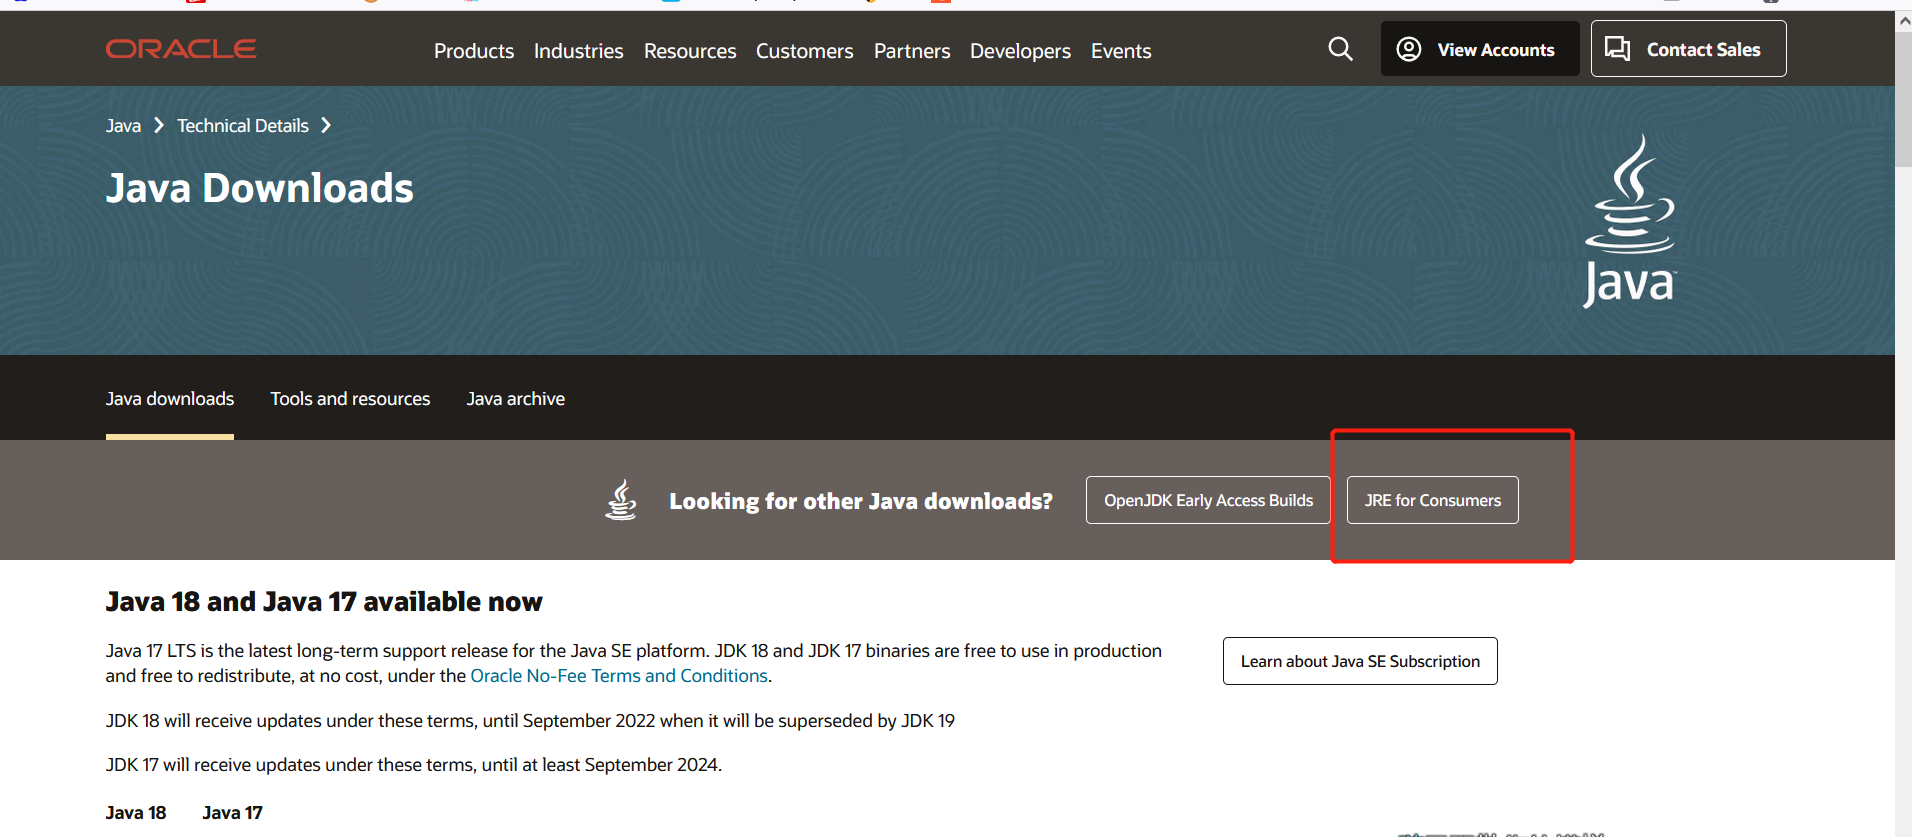The width and height of the screenshot is (1912, 837).
Task: Open the Partners menu
Action: pyautogui.click(x=912, y=51)
